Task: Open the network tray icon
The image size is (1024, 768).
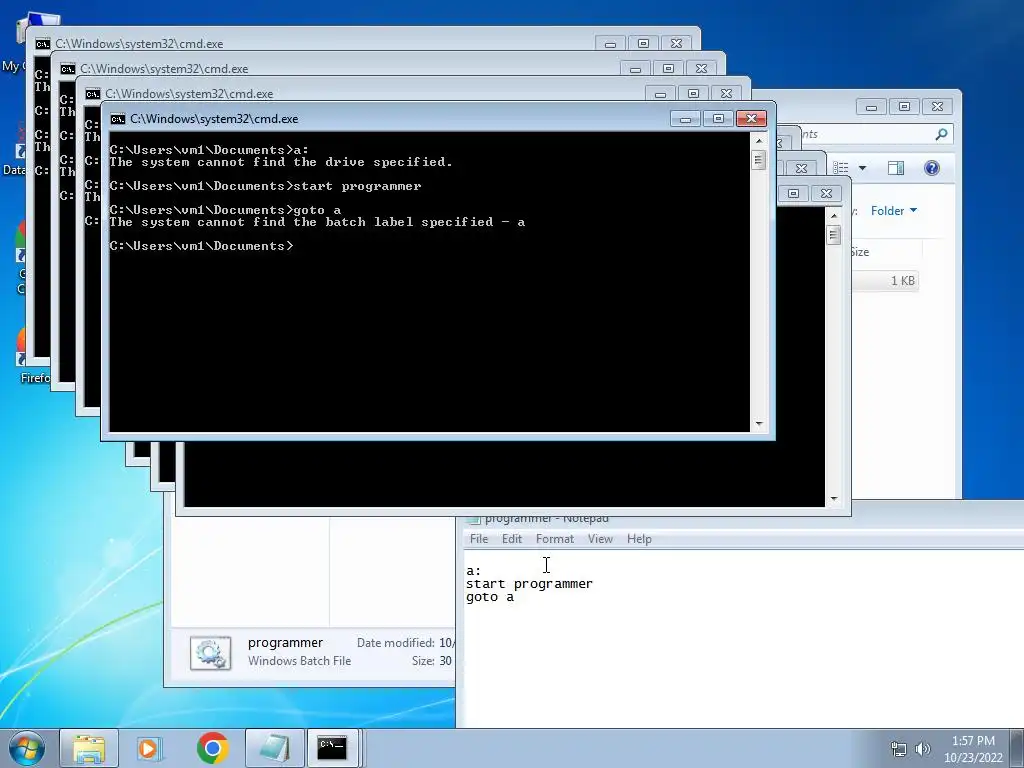Action: pyautogui.click(x=899, y=749)
